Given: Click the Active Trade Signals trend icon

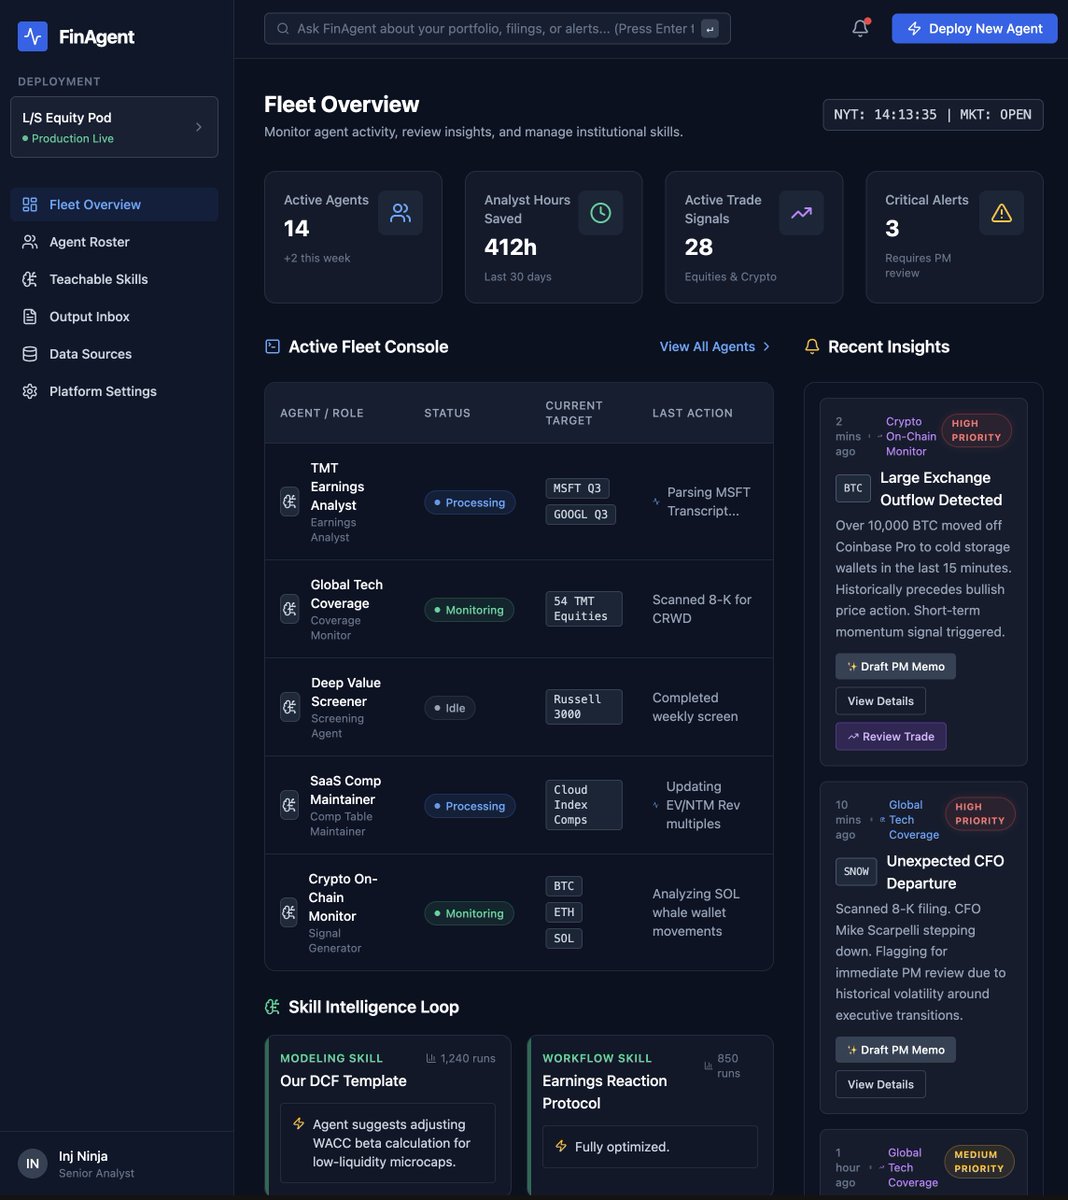Looking at the screenshot, I should [801, 213].
